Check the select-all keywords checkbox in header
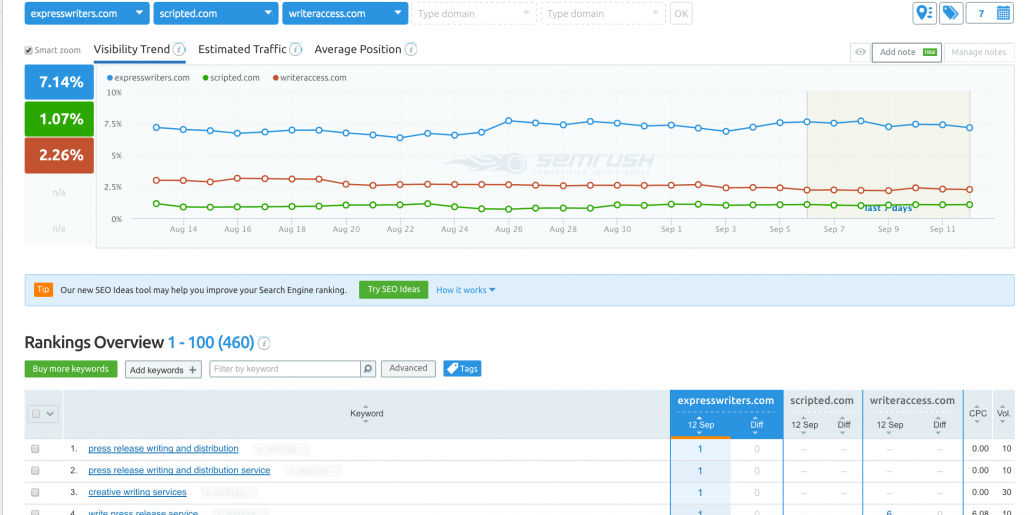Screen dimensions: 1030x515 coord(36,414)
